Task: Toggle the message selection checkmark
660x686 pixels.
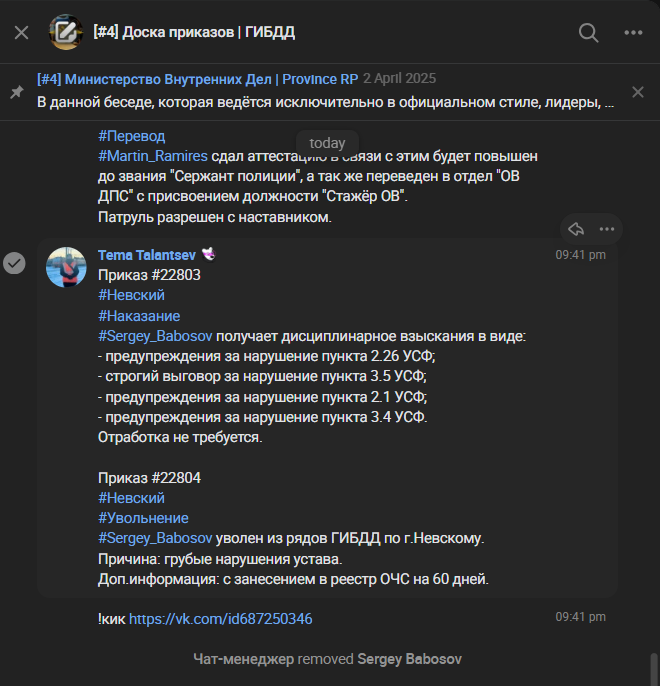Action: coord(14,263)
